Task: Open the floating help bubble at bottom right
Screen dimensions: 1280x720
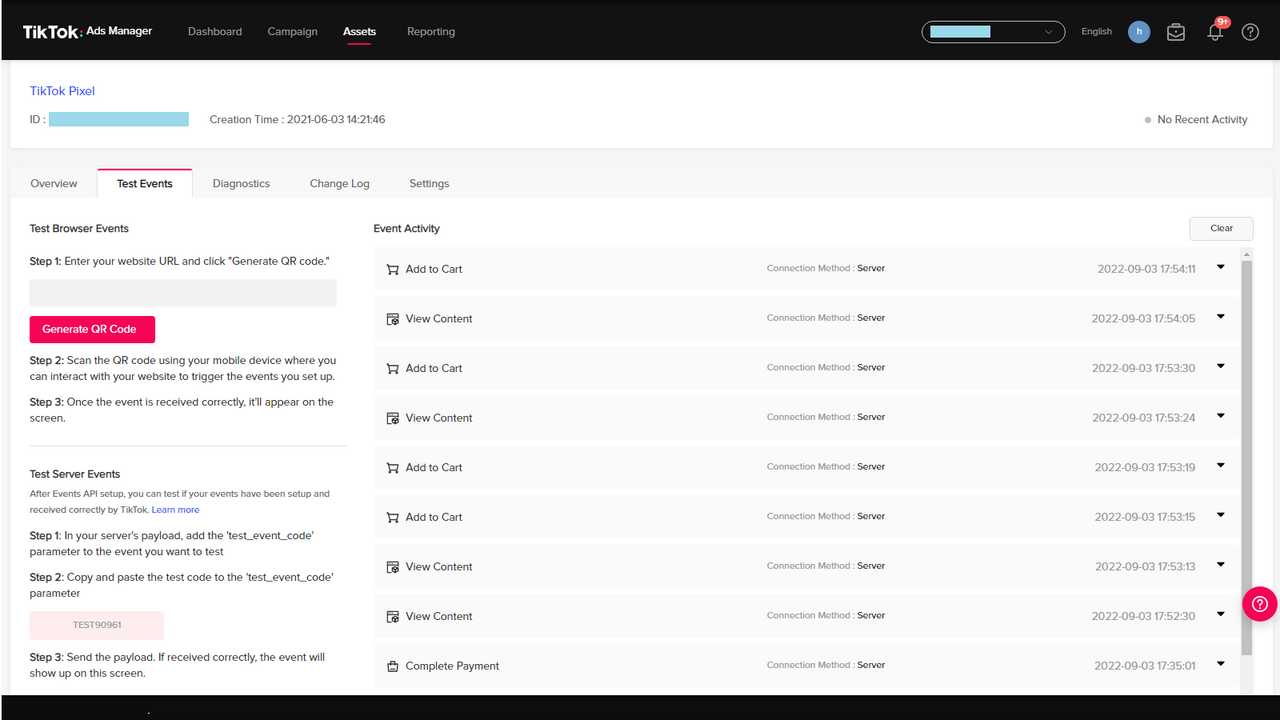Action: coord(1259,604)
